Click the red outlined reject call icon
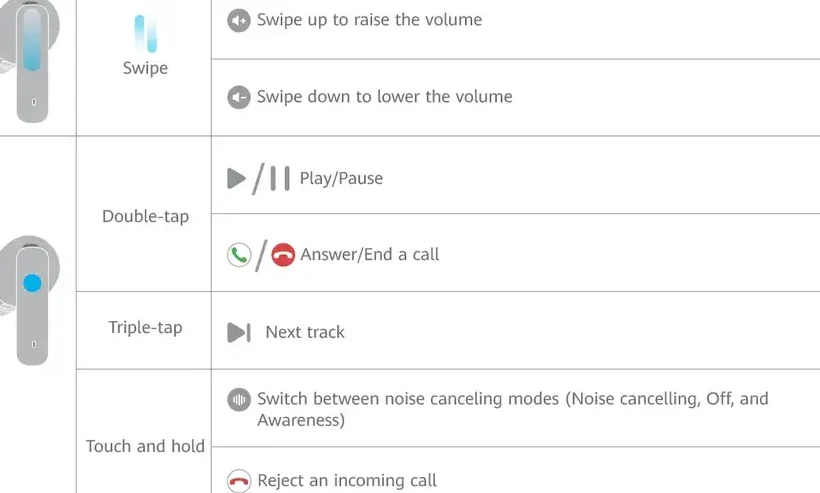 tap(239, 481)
